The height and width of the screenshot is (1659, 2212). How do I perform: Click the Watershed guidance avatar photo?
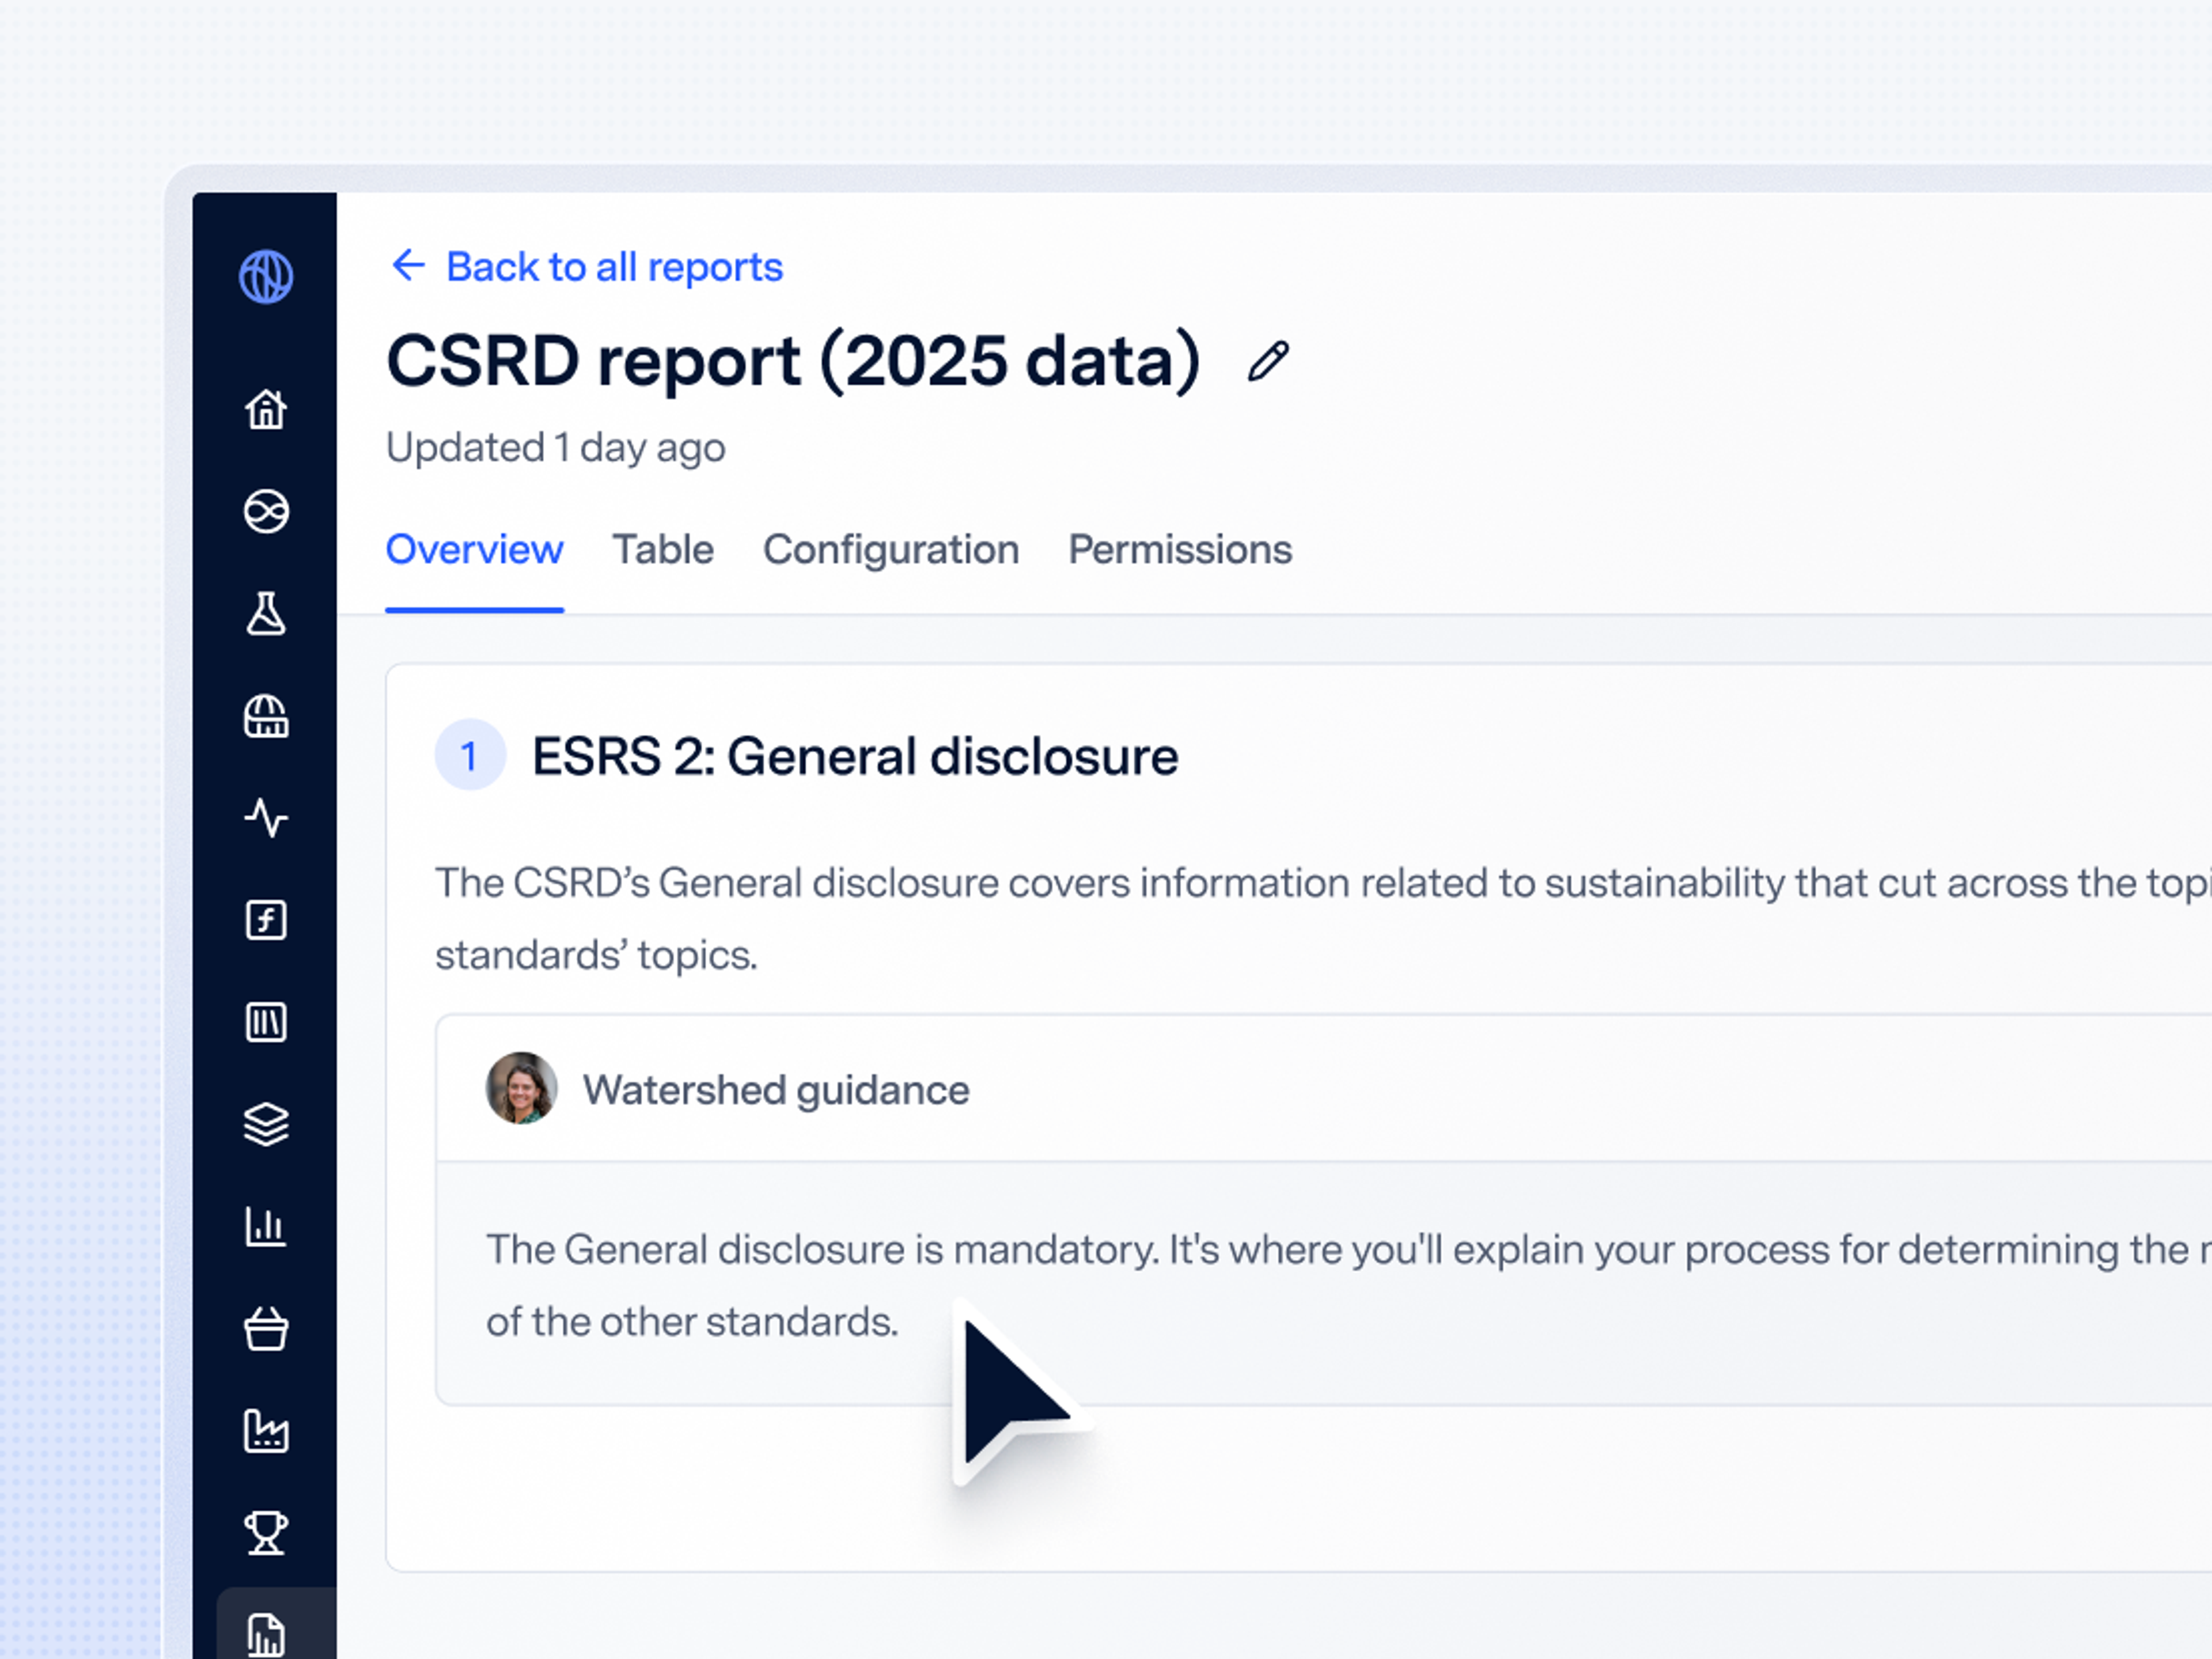pyautogui.click(x=521, y=1088)
